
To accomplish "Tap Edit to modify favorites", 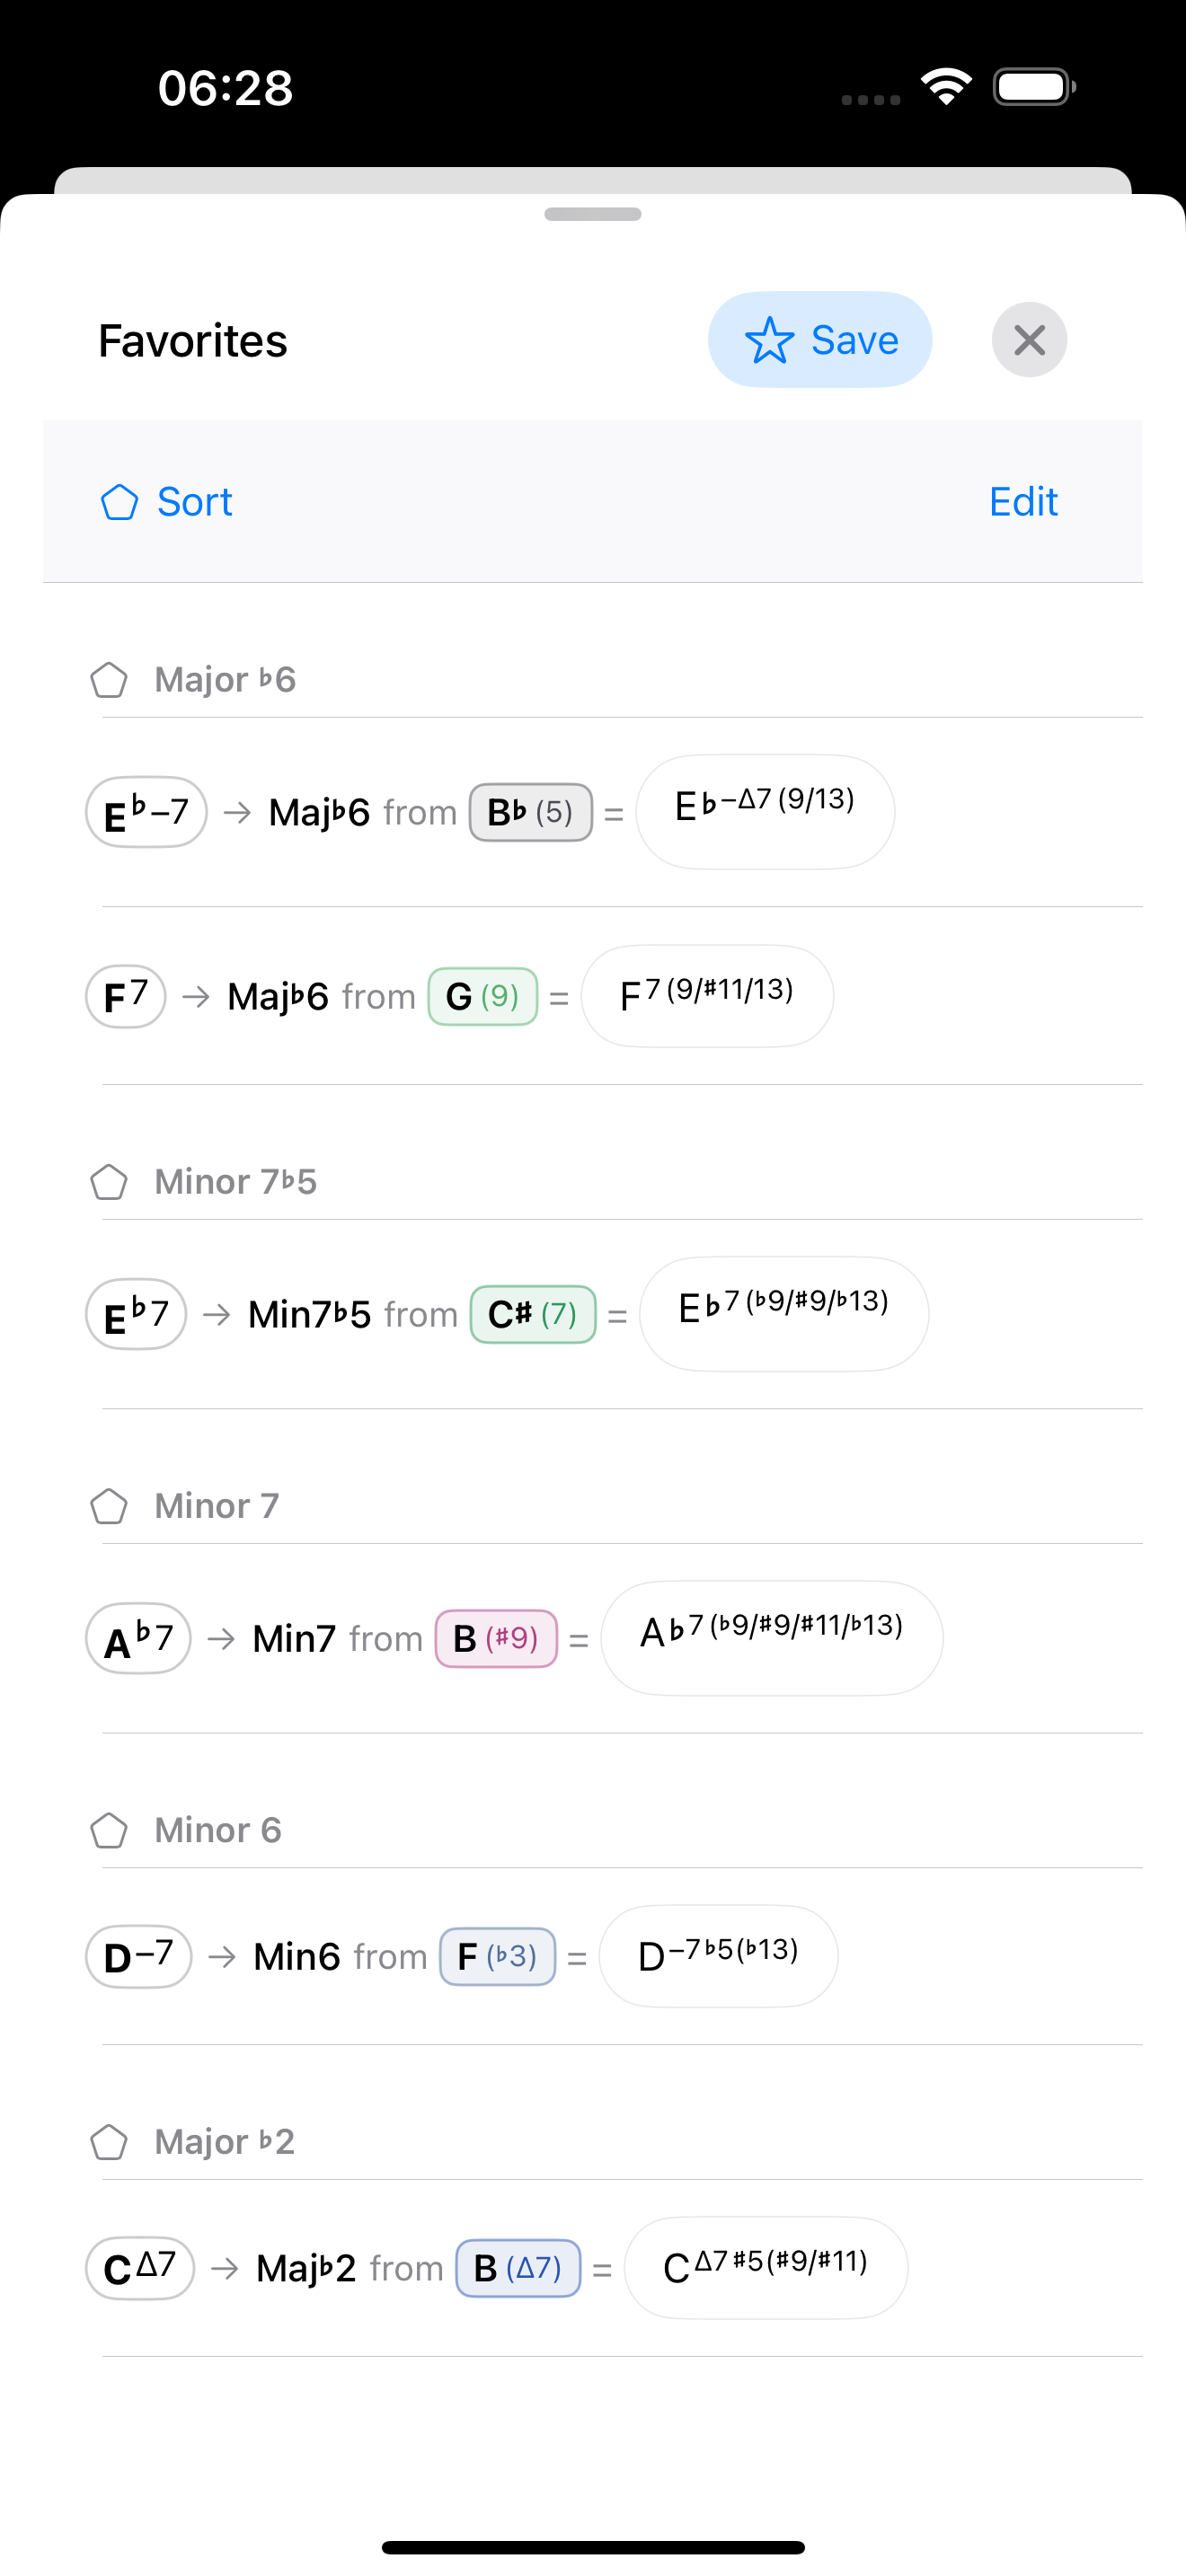I will [1023, 502].
